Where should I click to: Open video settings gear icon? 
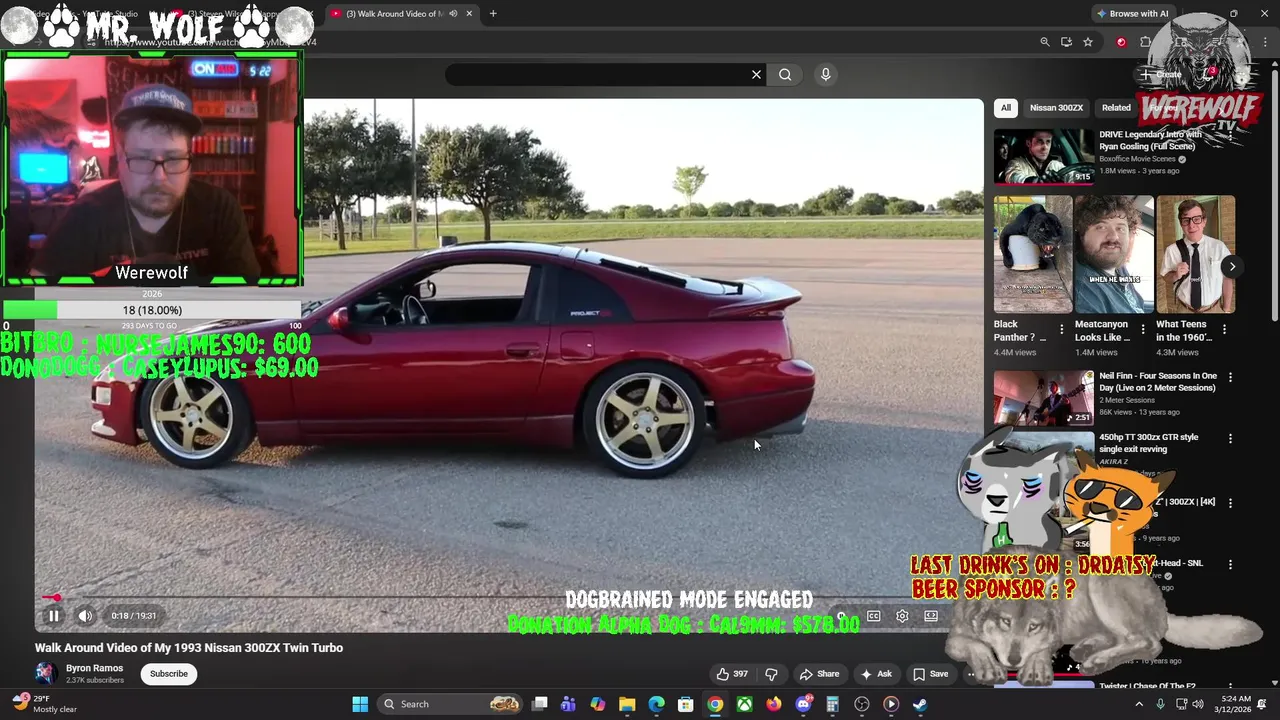[x=902, y=616]
